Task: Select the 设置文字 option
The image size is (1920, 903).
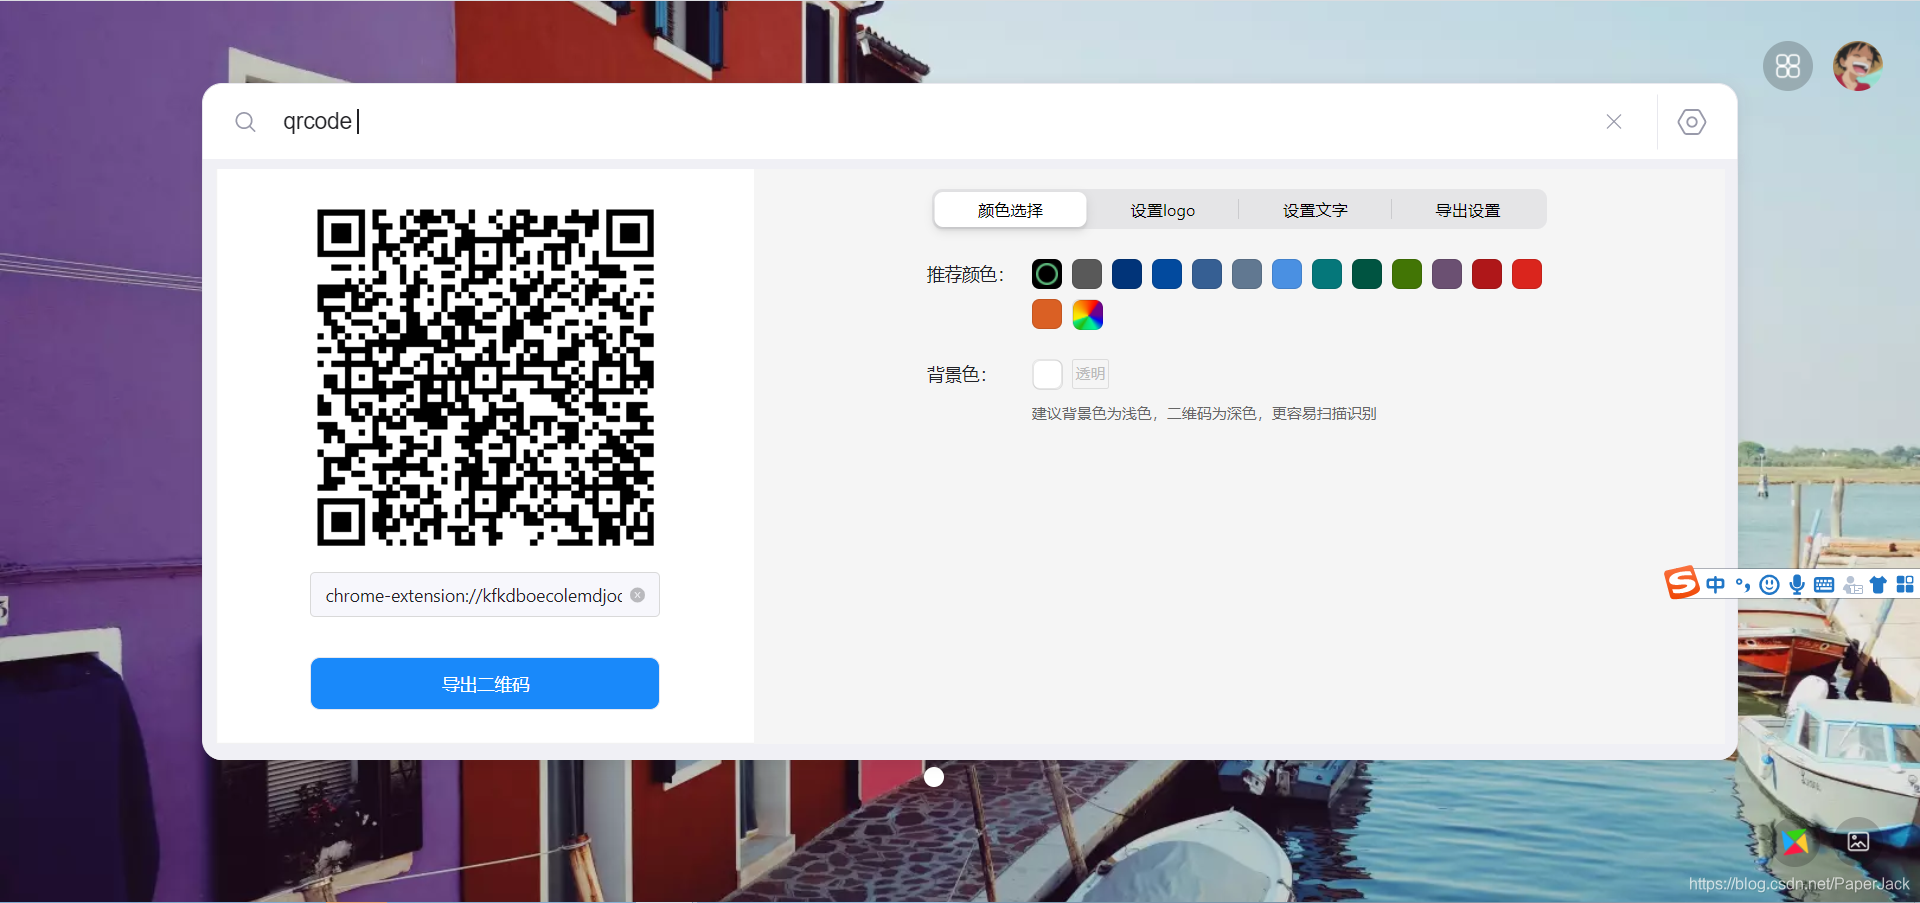Action: (x=1315, y=210)
